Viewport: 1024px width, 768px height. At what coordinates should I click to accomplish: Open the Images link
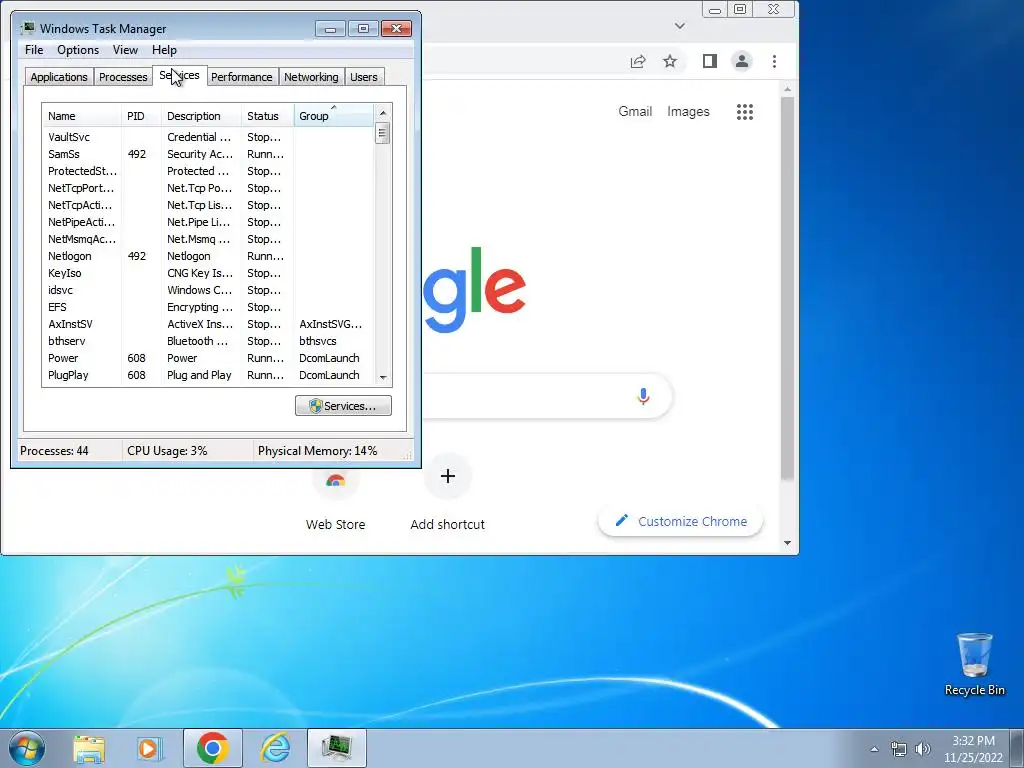(688, 112)
